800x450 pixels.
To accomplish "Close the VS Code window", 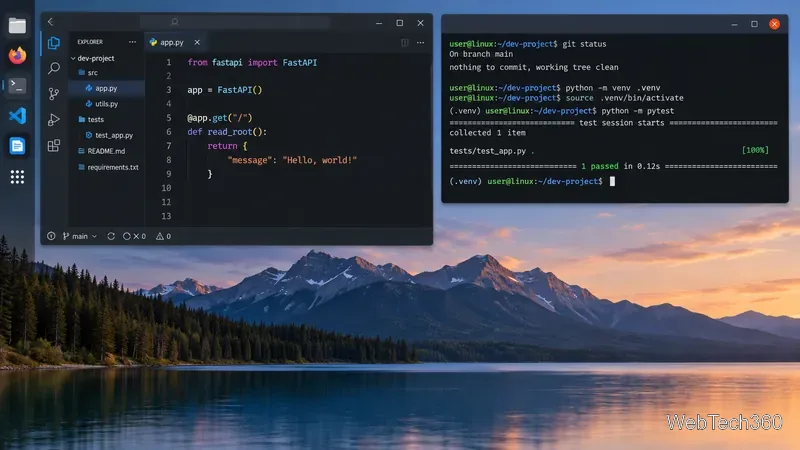I will tap(420, 23).
